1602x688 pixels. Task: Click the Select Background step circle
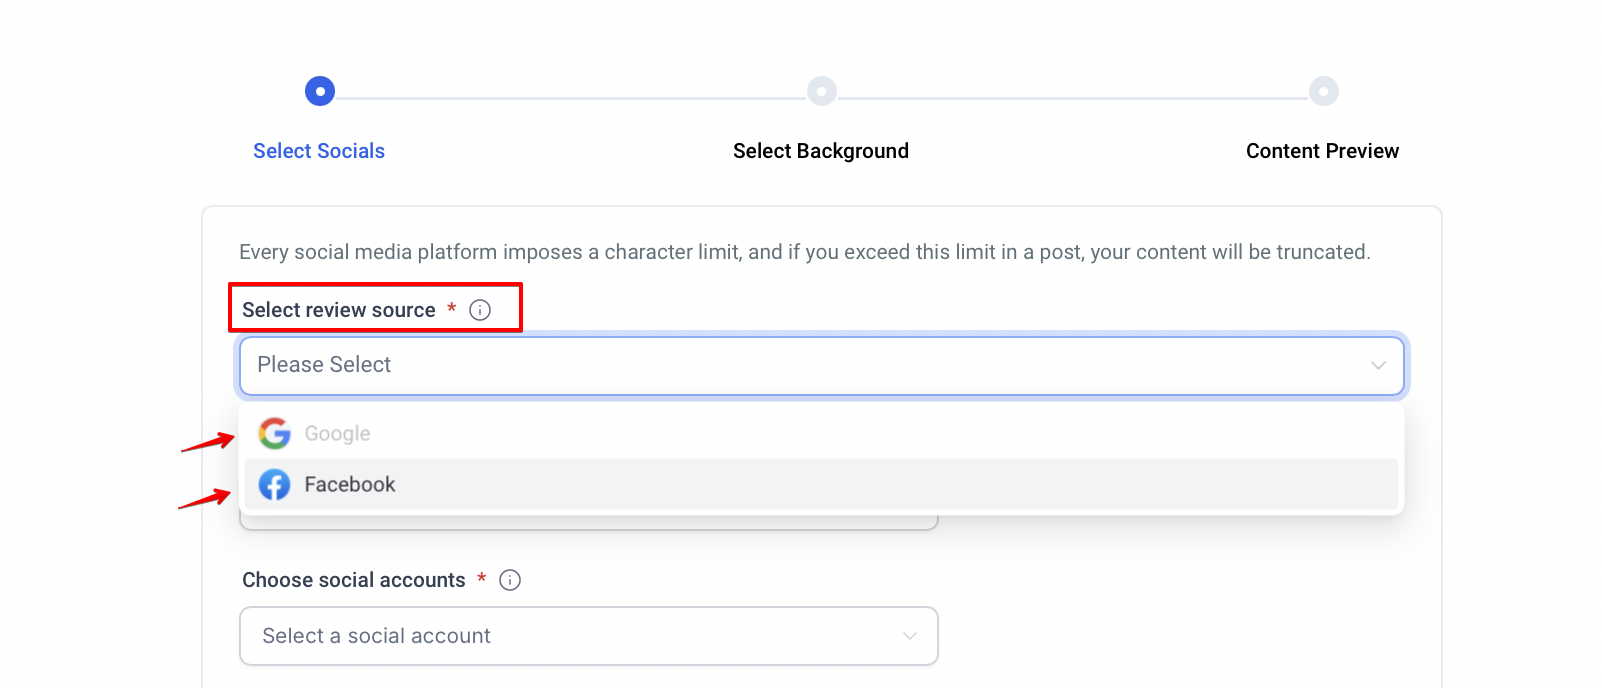pos(821,91)
